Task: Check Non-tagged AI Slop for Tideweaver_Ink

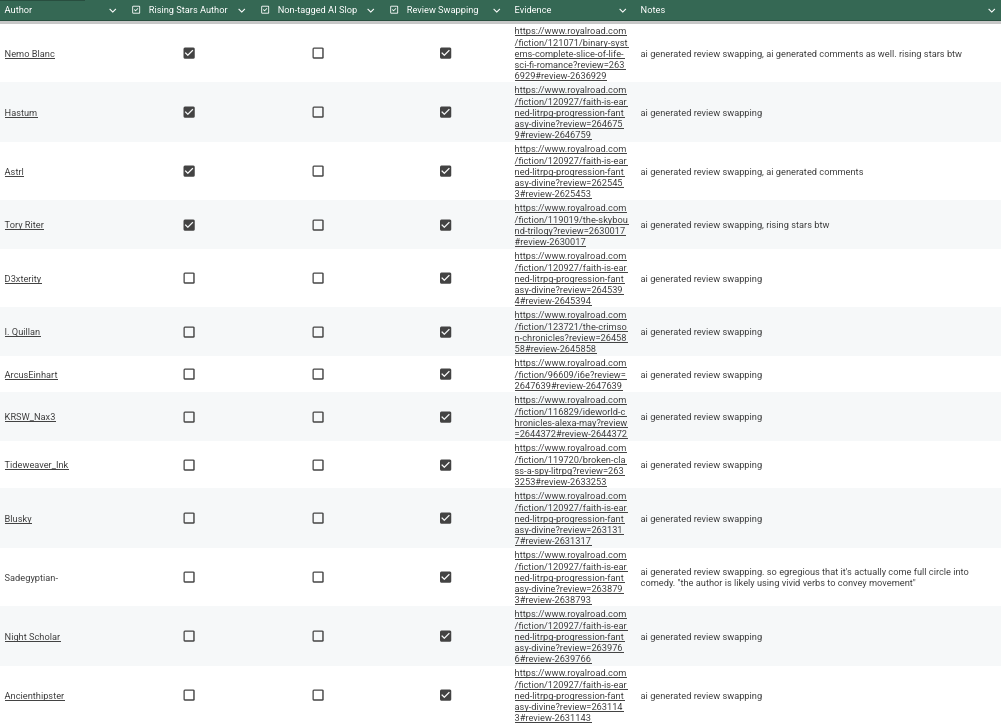Action: 318,465
